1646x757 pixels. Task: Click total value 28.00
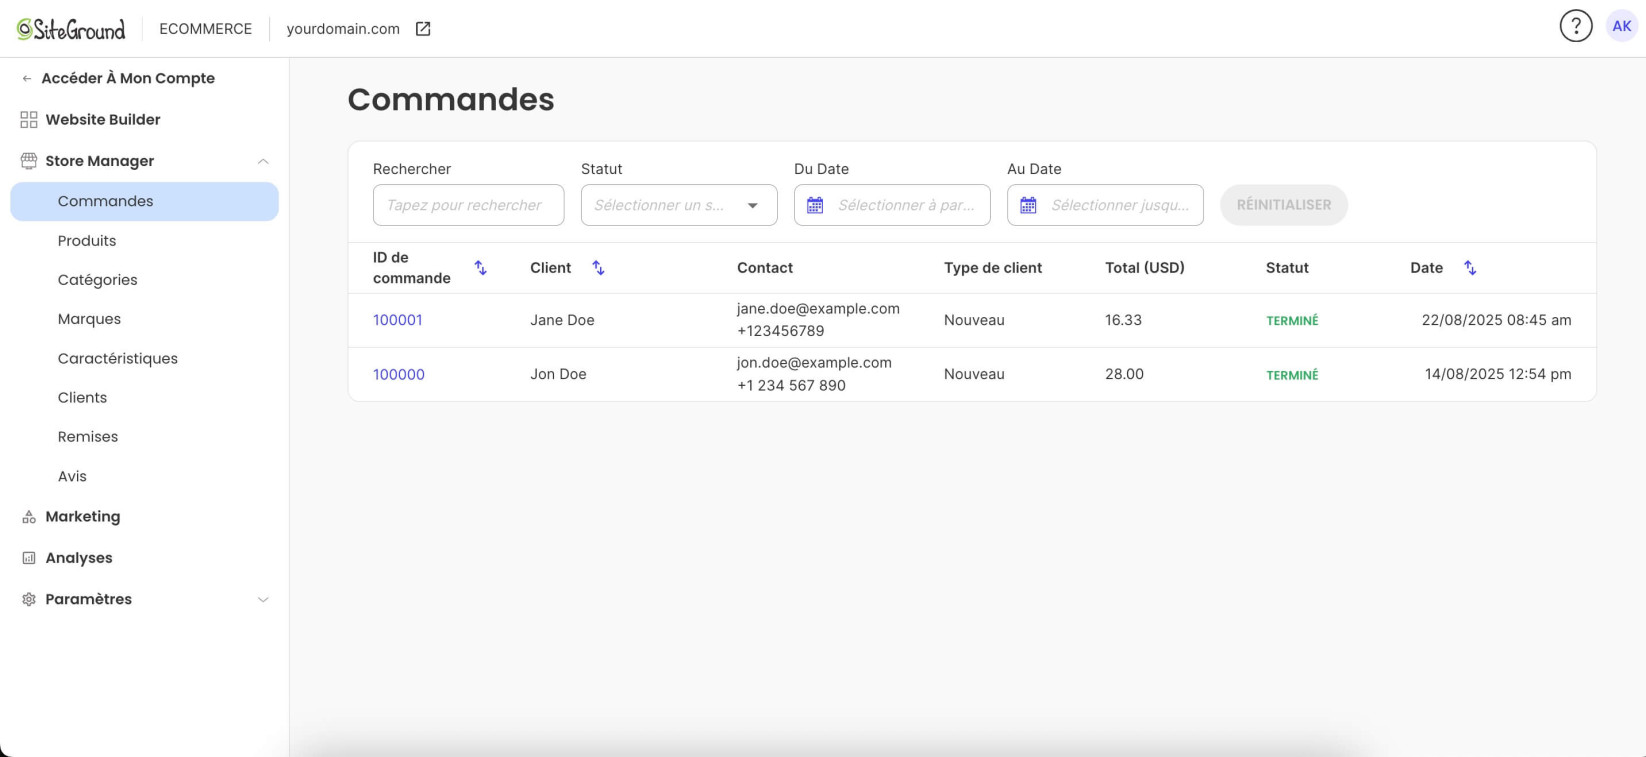click(1124, 374)
